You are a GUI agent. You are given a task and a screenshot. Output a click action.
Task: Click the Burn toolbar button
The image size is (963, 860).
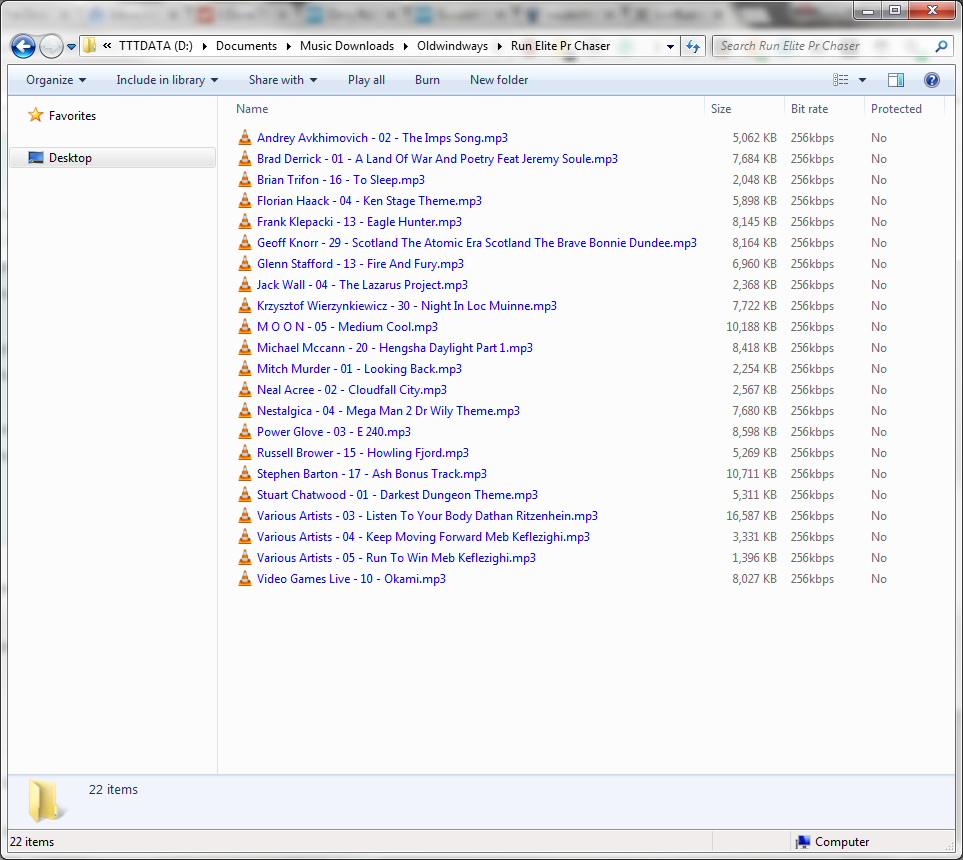(427, 80)
